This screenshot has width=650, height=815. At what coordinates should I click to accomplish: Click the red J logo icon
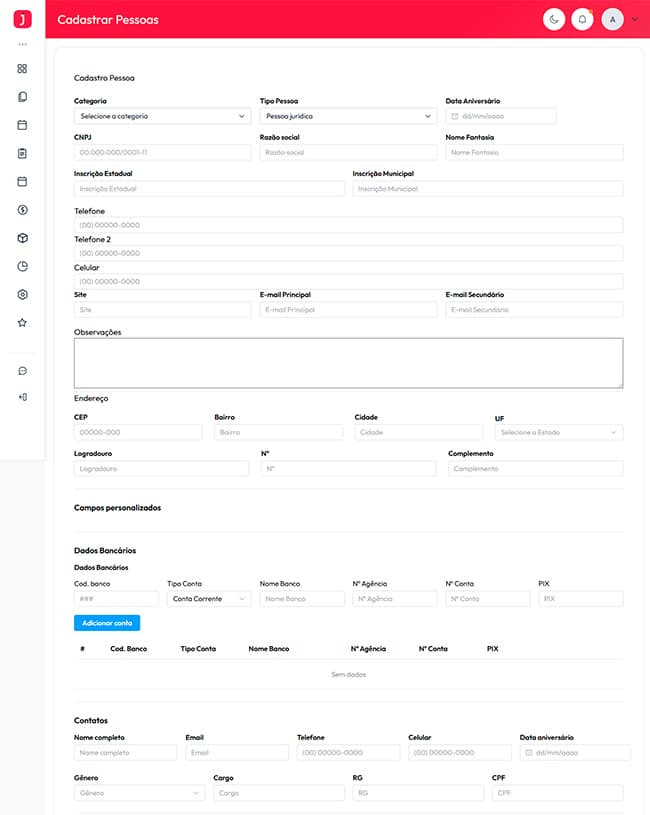click(x=22, y=19)
